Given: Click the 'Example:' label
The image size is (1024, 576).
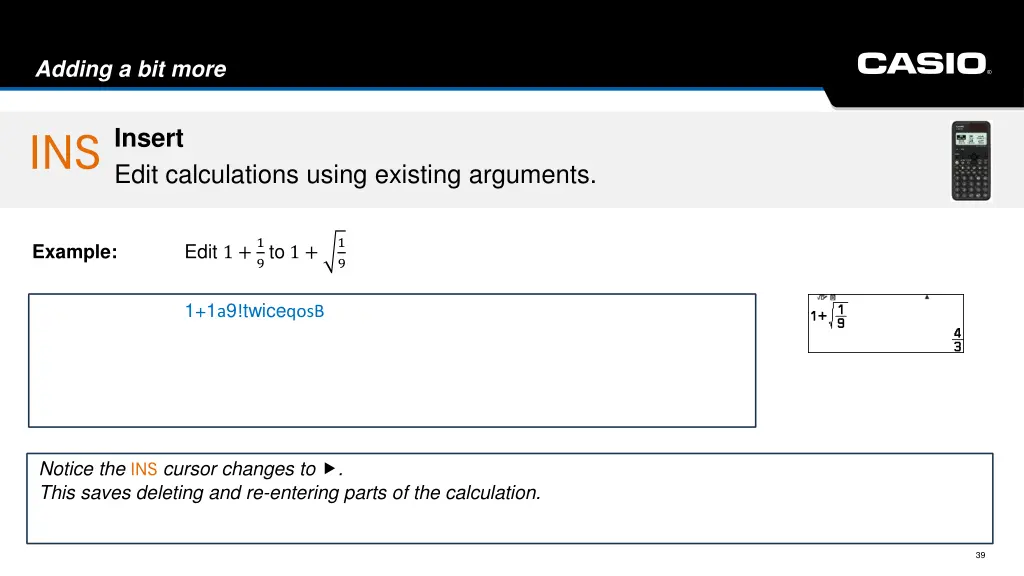Looking at the screenshot, I should tap(75, 251).
